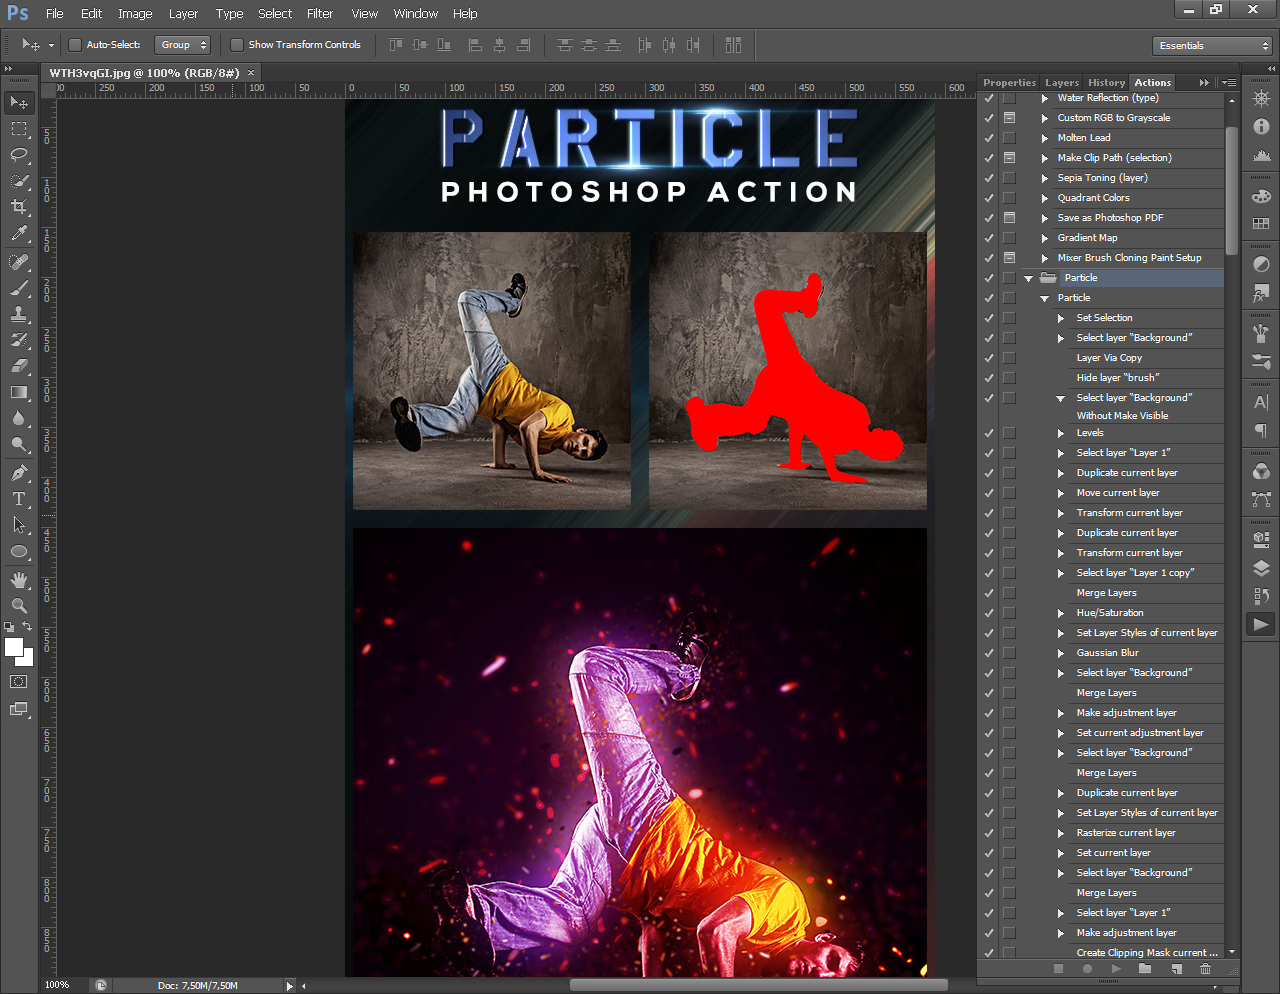Screen dimensions: 1280x994
Task: Open the Info panel icon
Action: coord(1261,127)
